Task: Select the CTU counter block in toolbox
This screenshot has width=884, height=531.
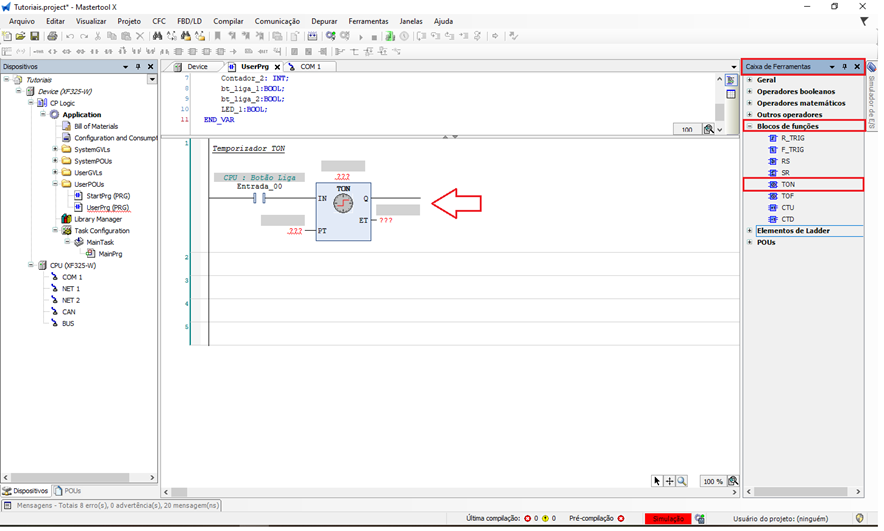Action: click(x=788, y=208)
